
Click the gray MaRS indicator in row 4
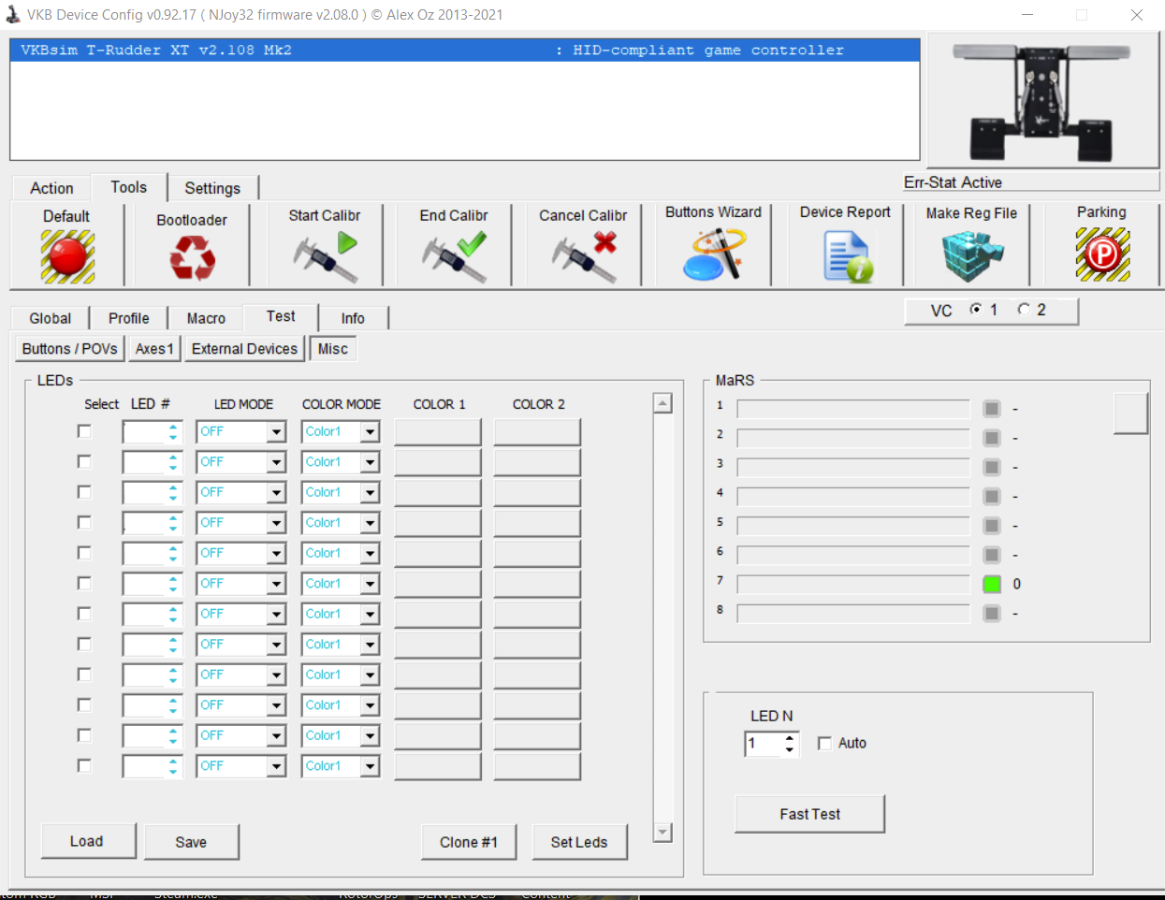991,496
